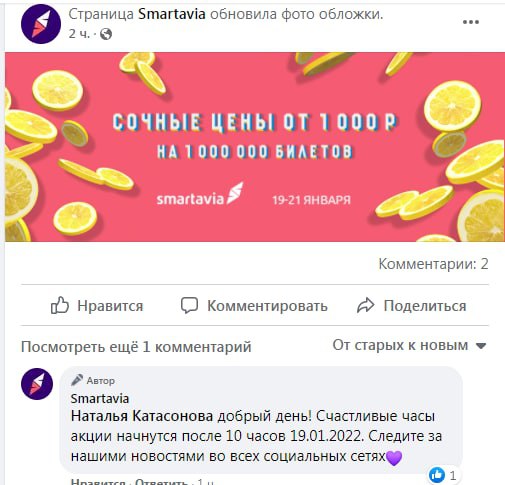The height and width of the screenshot is (485, 505).
Task: Open 'Комментарии: 2' count link
Action: click(x=433, y=264)
